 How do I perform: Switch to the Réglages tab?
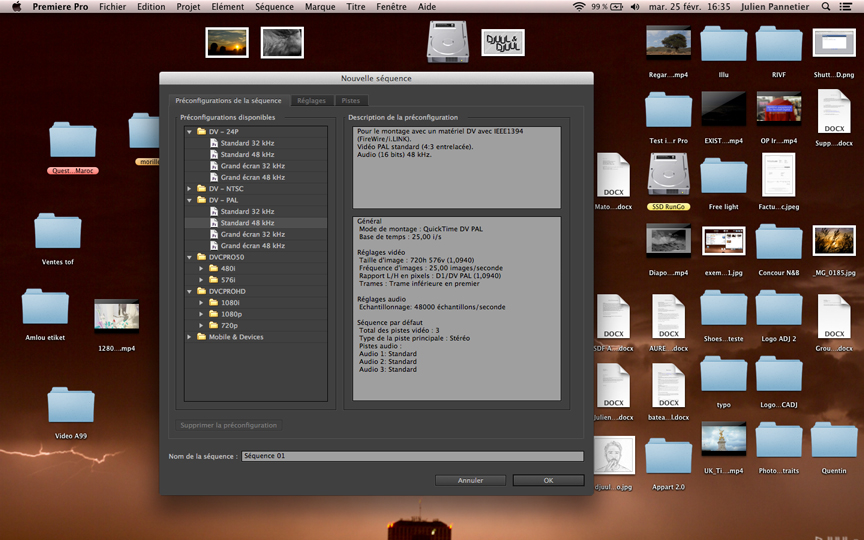click(x=311, y=101)
